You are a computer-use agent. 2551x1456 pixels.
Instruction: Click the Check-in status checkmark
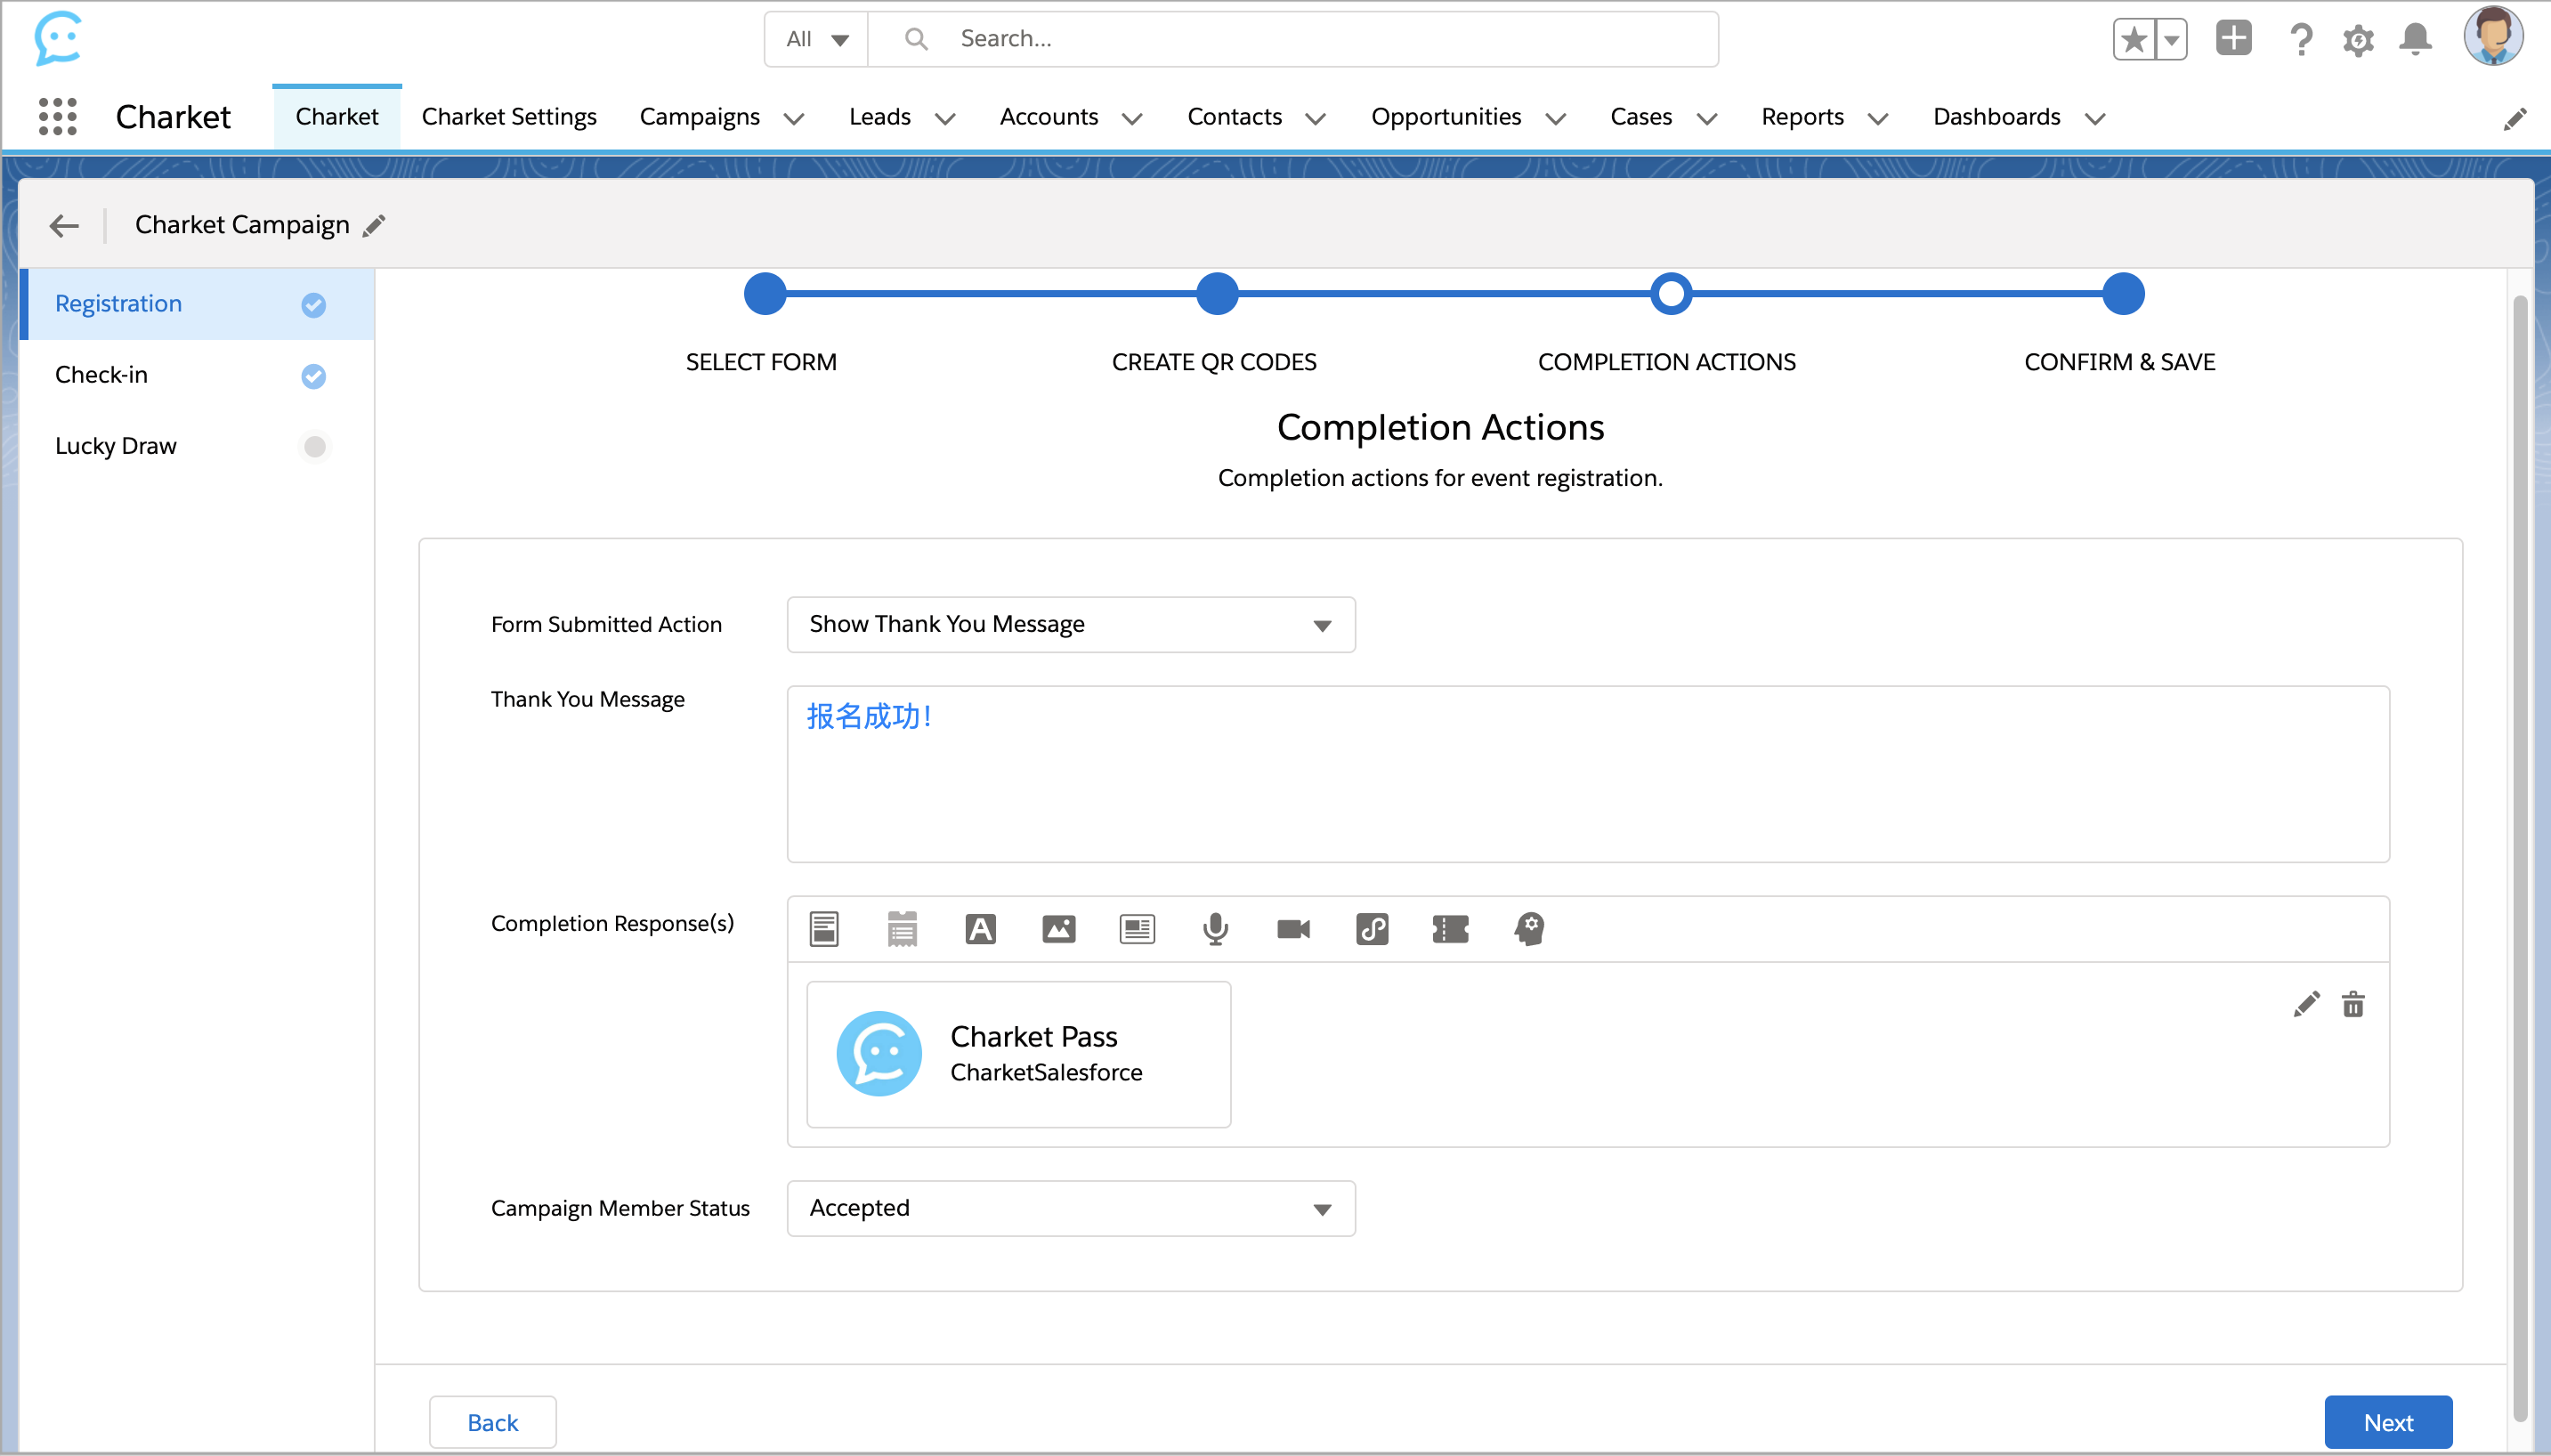tap(314, 376)
